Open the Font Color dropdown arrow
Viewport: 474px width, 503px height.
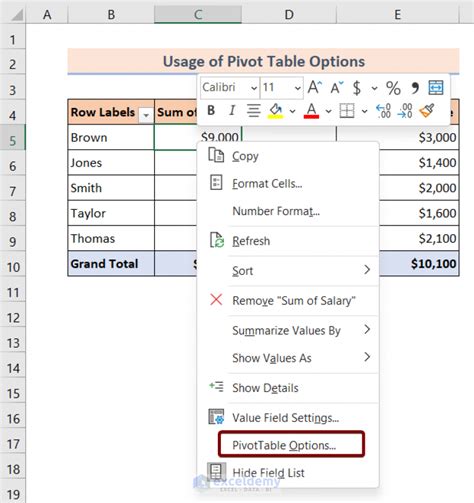328,111
